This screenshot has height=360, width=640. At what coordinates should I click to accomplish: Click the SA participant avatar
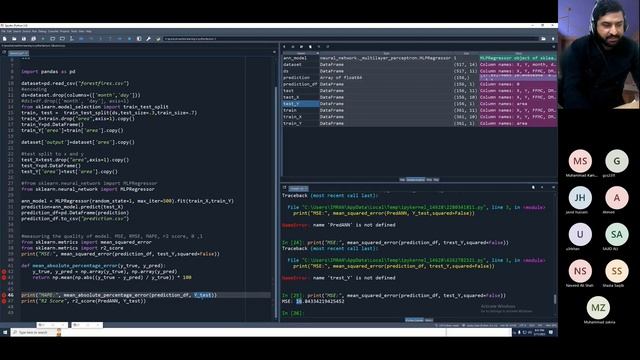point(617,234)
